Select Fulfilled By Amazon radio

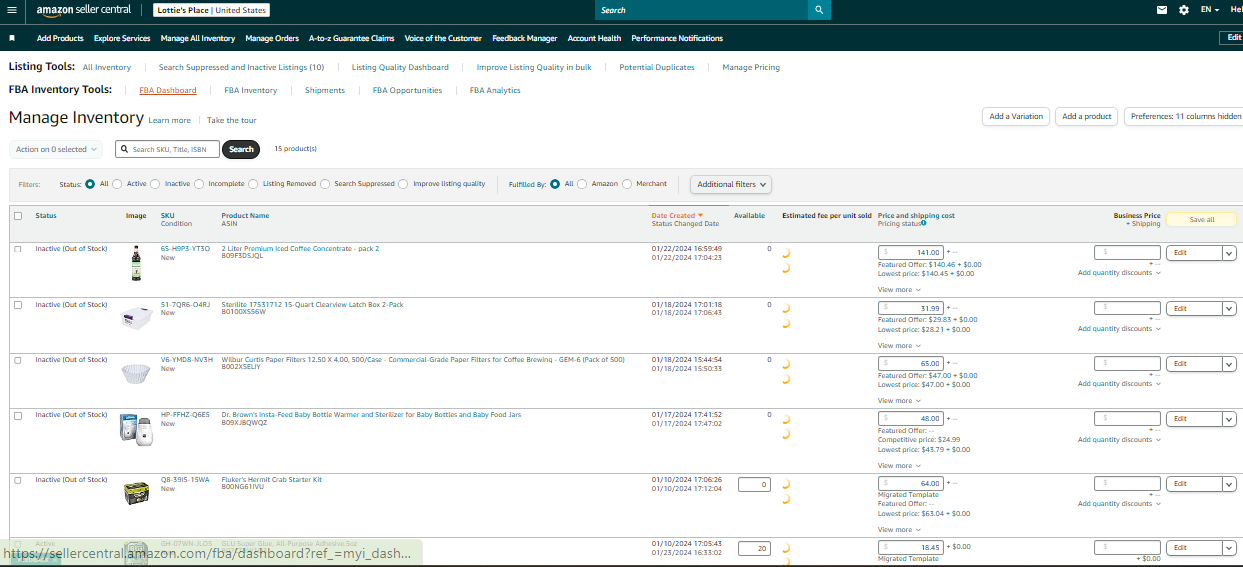coord(582,184)
